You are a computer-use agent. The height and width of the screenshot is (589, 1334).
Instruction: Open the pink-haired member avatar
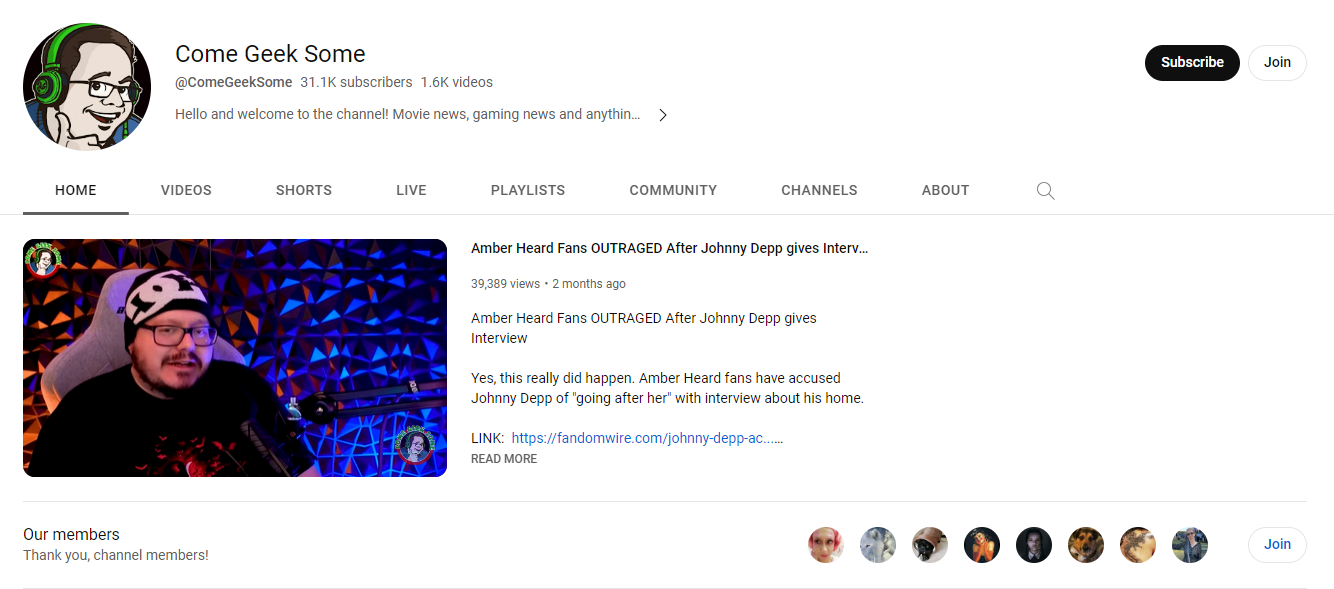tap(826, 545)
